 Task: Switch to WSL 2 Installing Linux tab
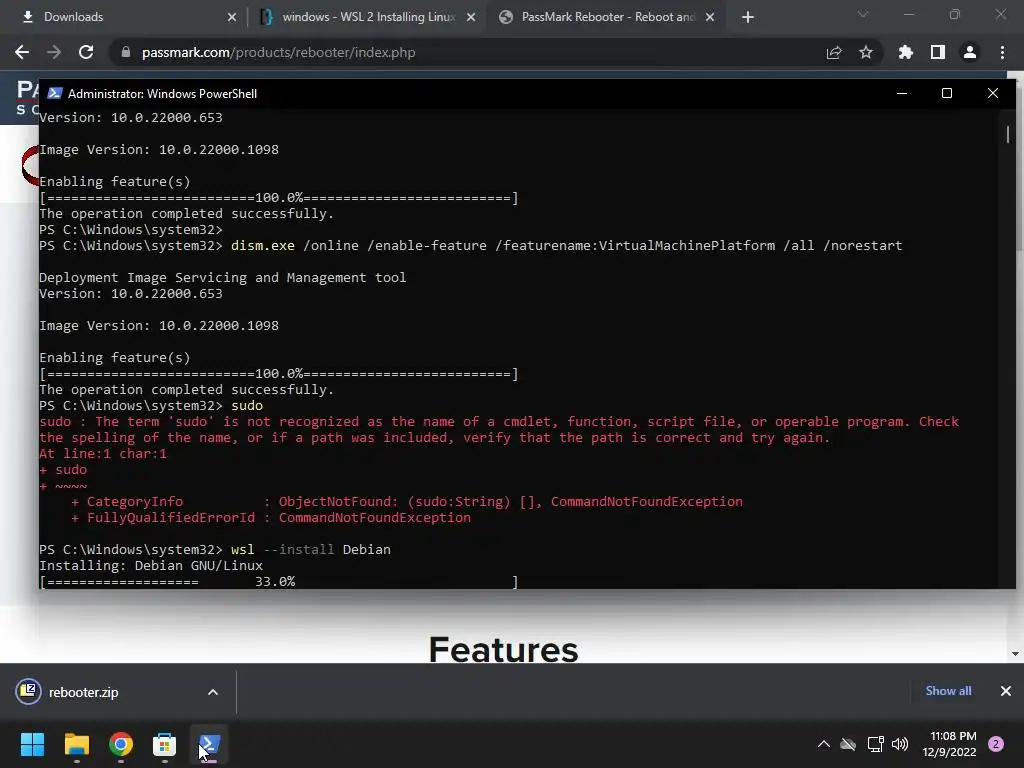coord(366,17)
